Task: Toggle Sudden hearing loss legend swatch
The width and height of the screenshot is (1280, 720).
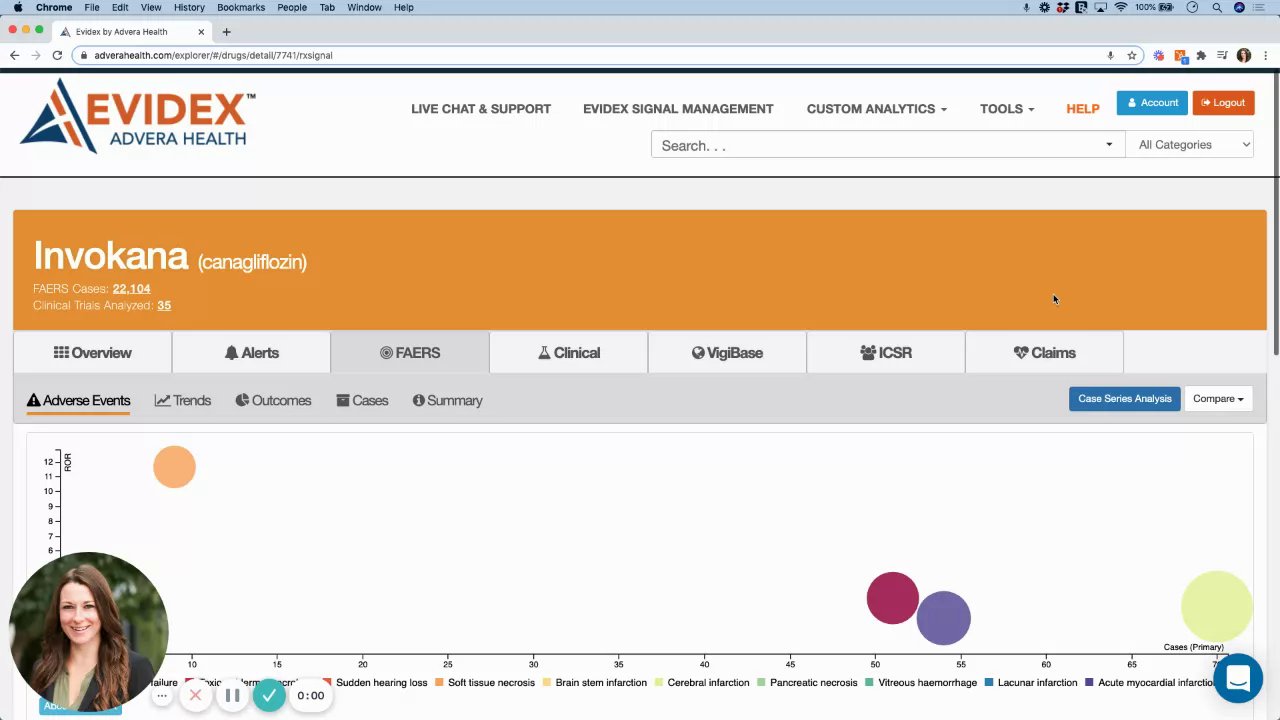Action: point(328,682)
